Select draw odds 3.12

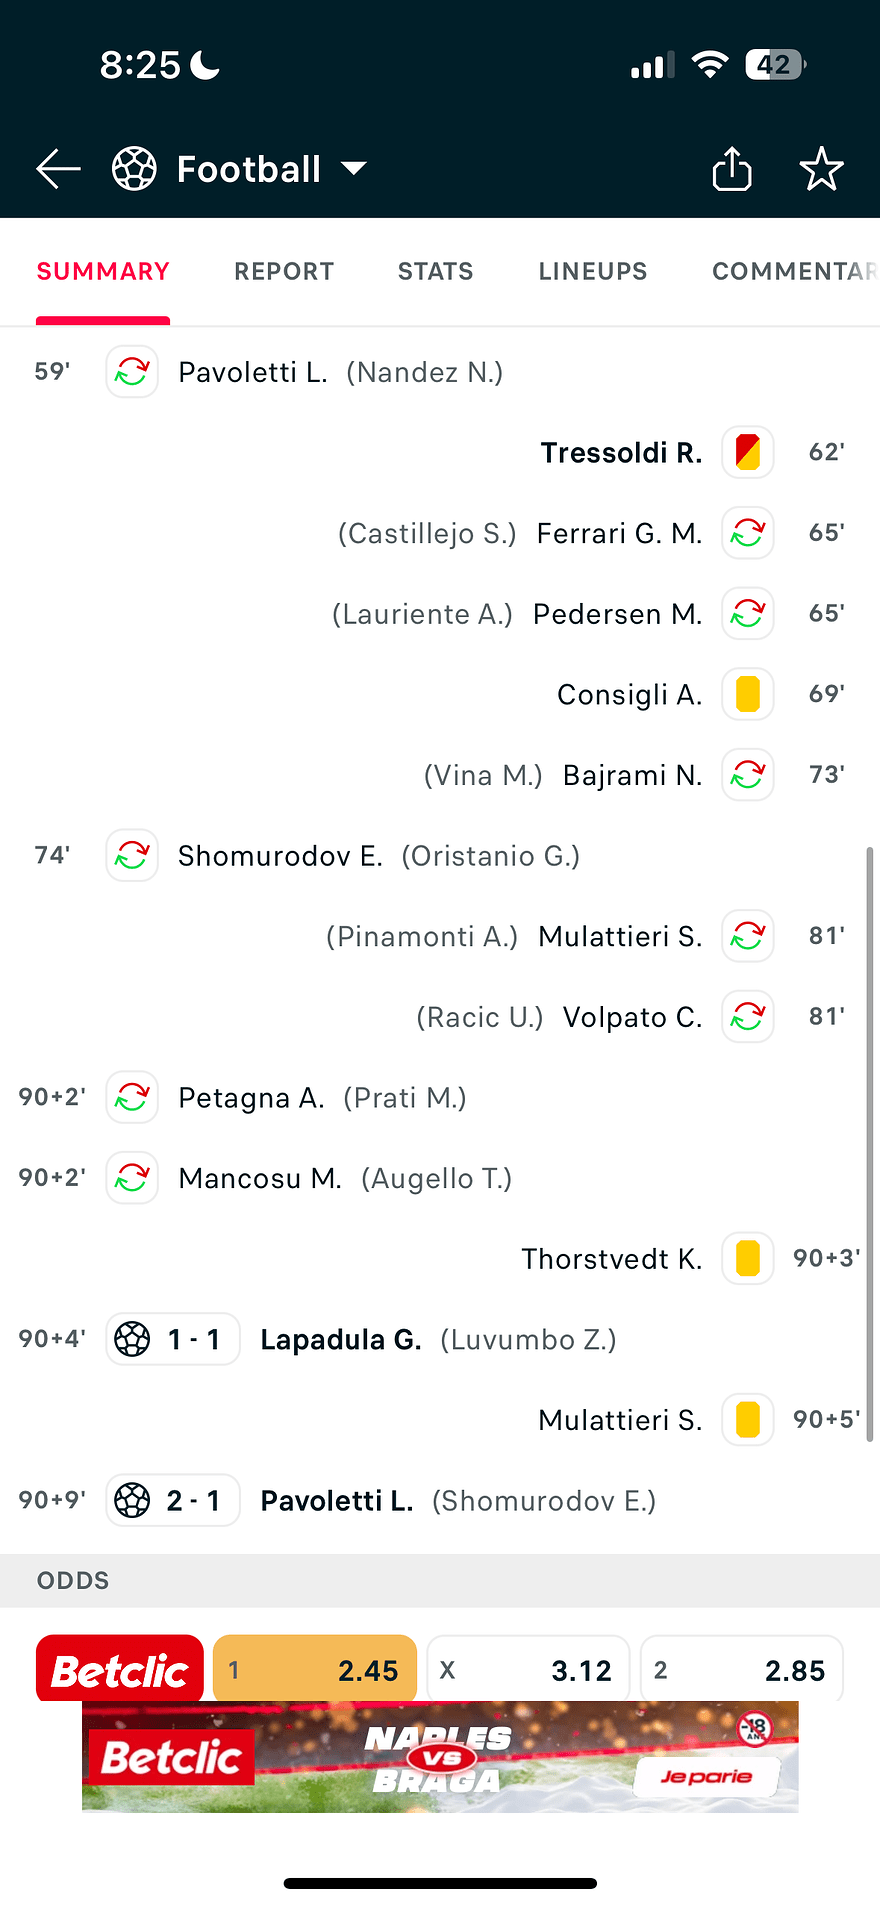pos(528,1669)
